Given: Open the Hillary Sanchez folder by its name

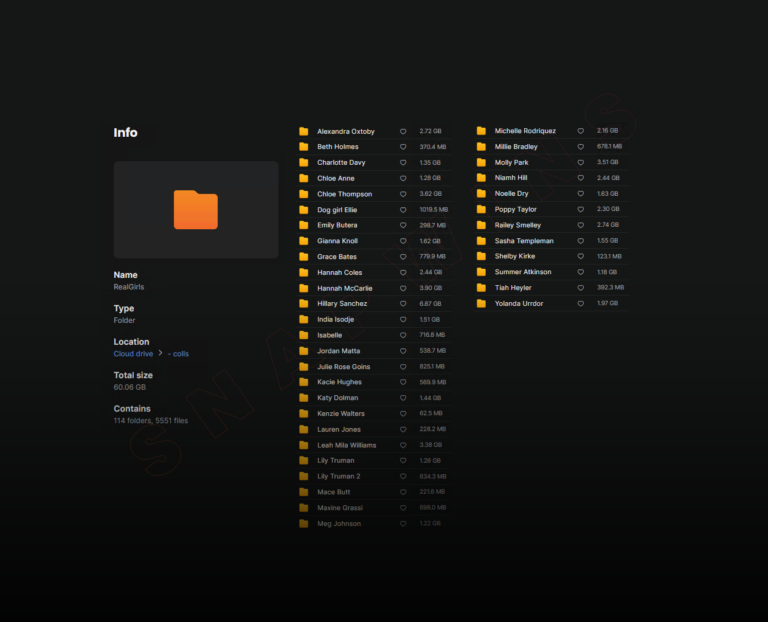Looking at the screenshot, I should [x=342, y=303].
